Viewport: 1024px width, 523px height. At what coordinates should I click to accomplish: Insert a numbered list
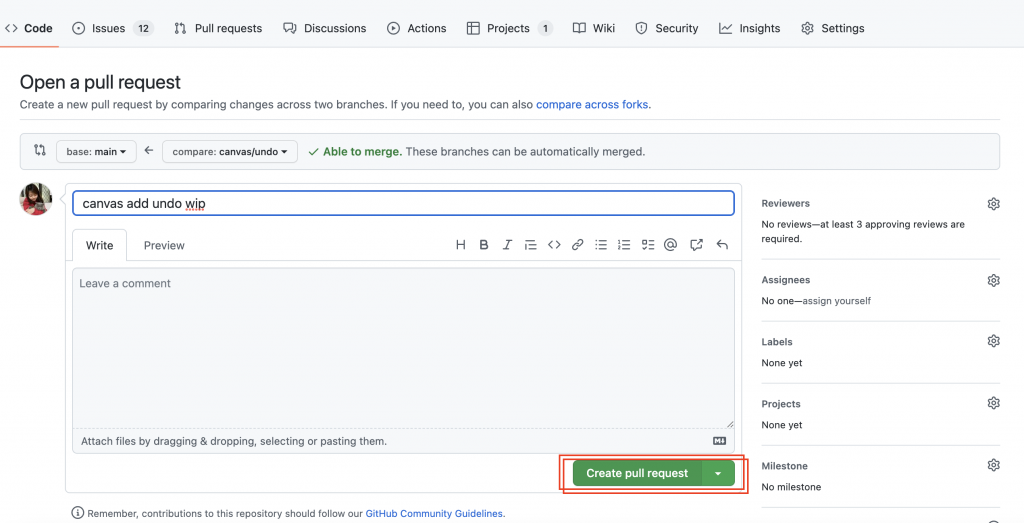[x=624, y=245]
